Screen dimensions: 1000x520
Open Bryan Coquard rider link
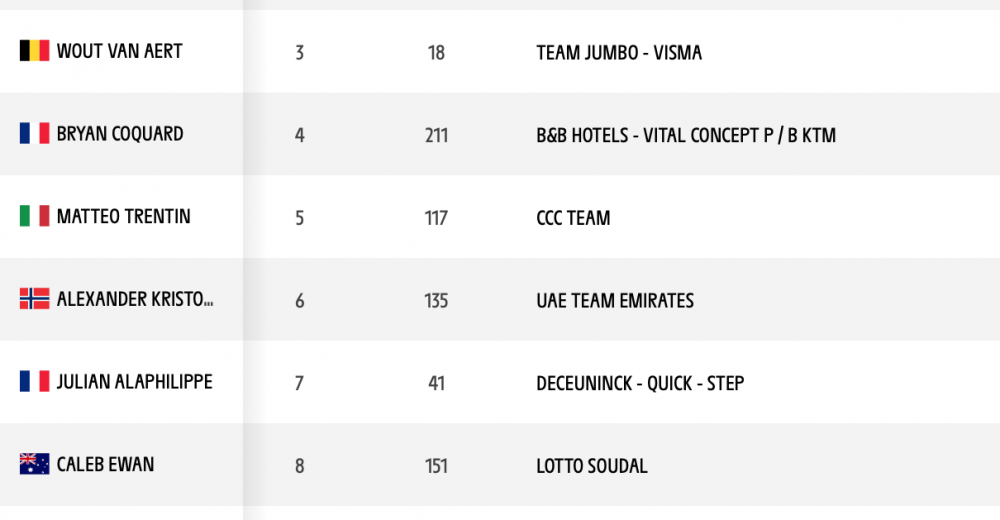tap(120, 133)
